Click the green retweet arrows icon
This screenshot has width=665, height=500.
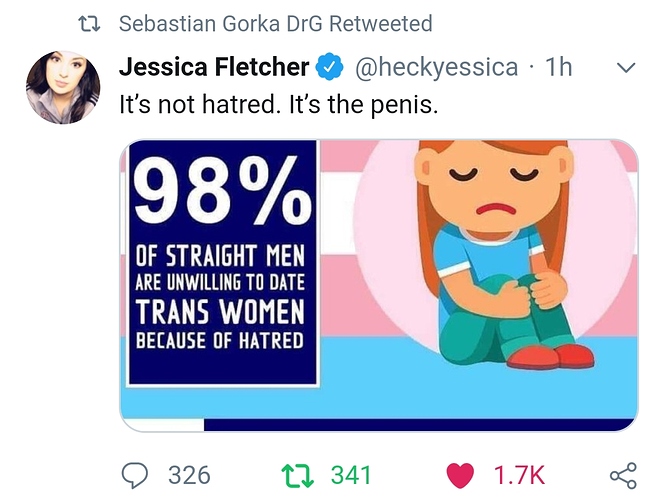[297, 475]
